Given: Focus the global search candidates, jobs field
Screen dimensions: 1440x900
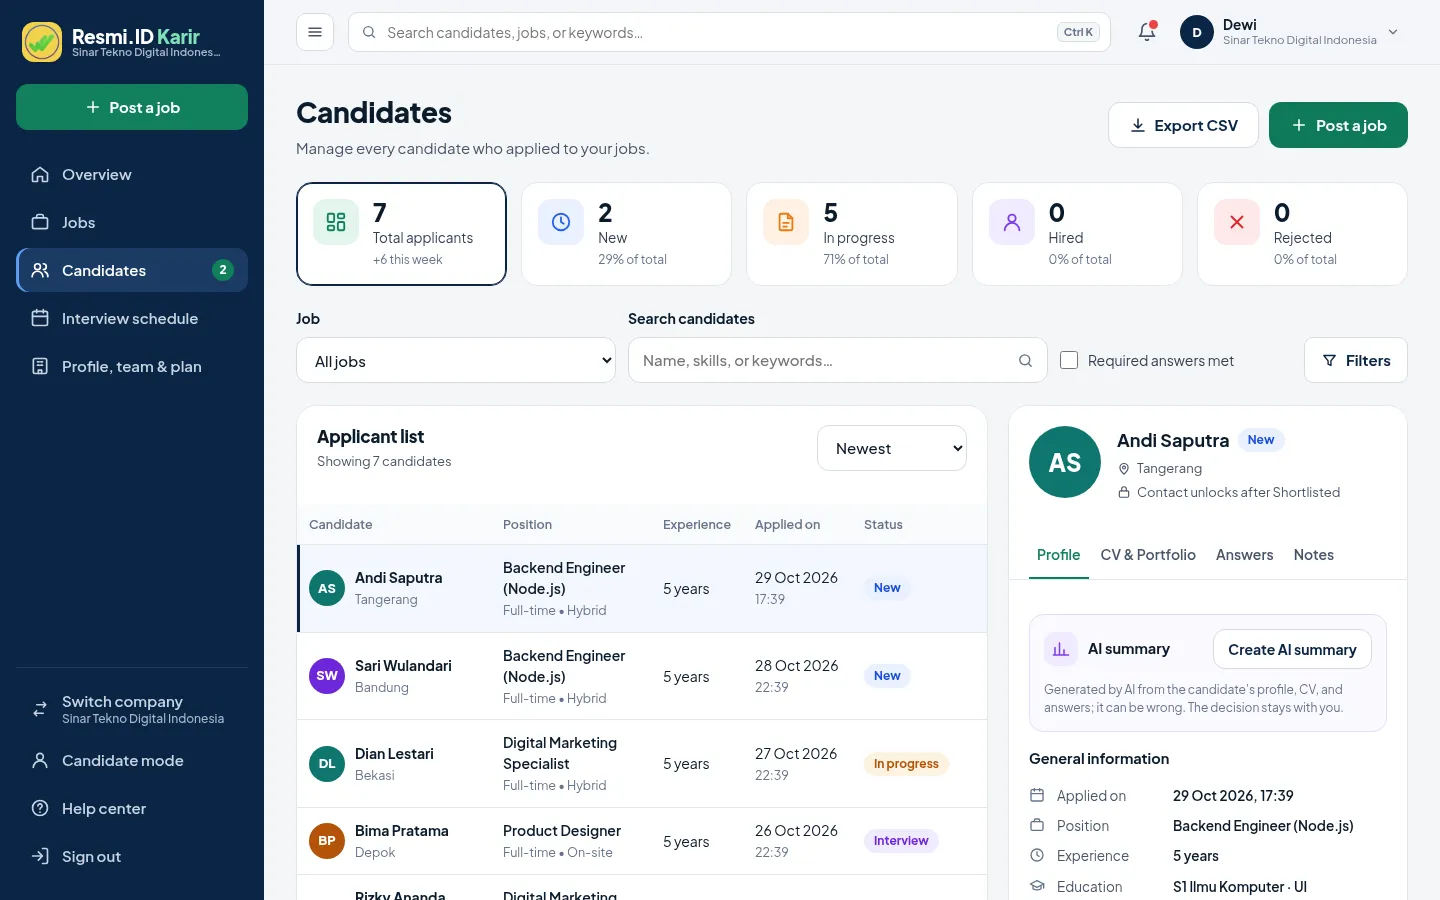Looking at the screenshot, I should pyautogui.click(x=729, y=32).
